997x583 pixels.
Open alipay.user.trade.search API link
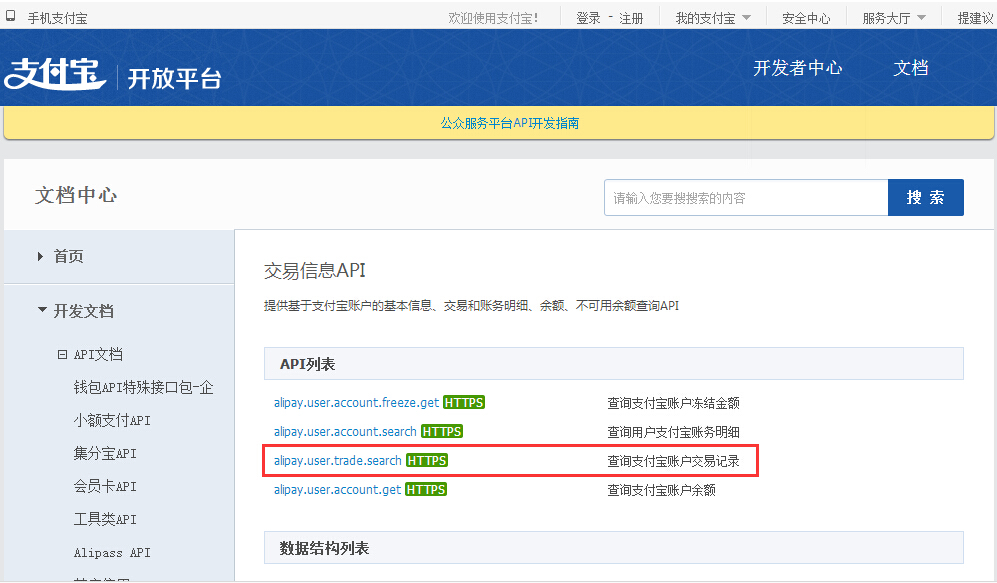point(338,461)
